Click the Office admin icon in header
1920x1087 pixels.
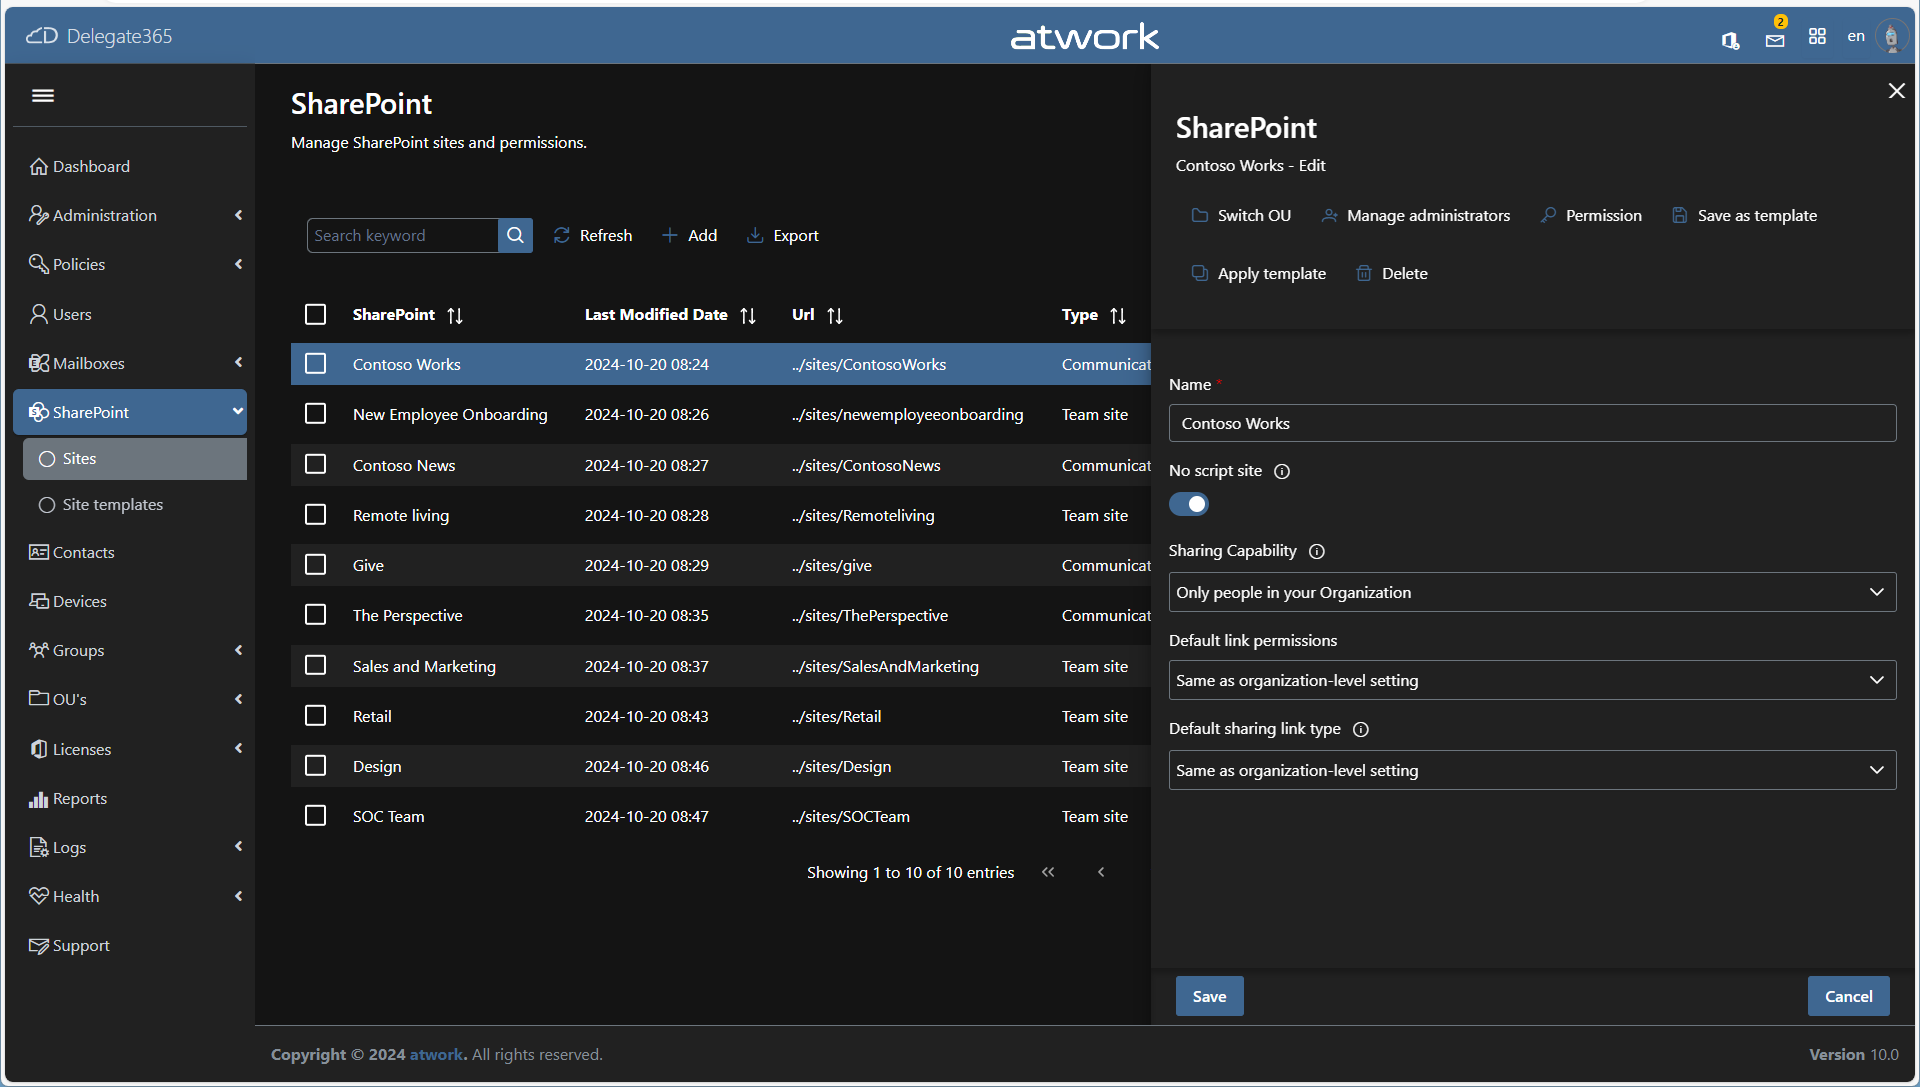point(1730,40)
